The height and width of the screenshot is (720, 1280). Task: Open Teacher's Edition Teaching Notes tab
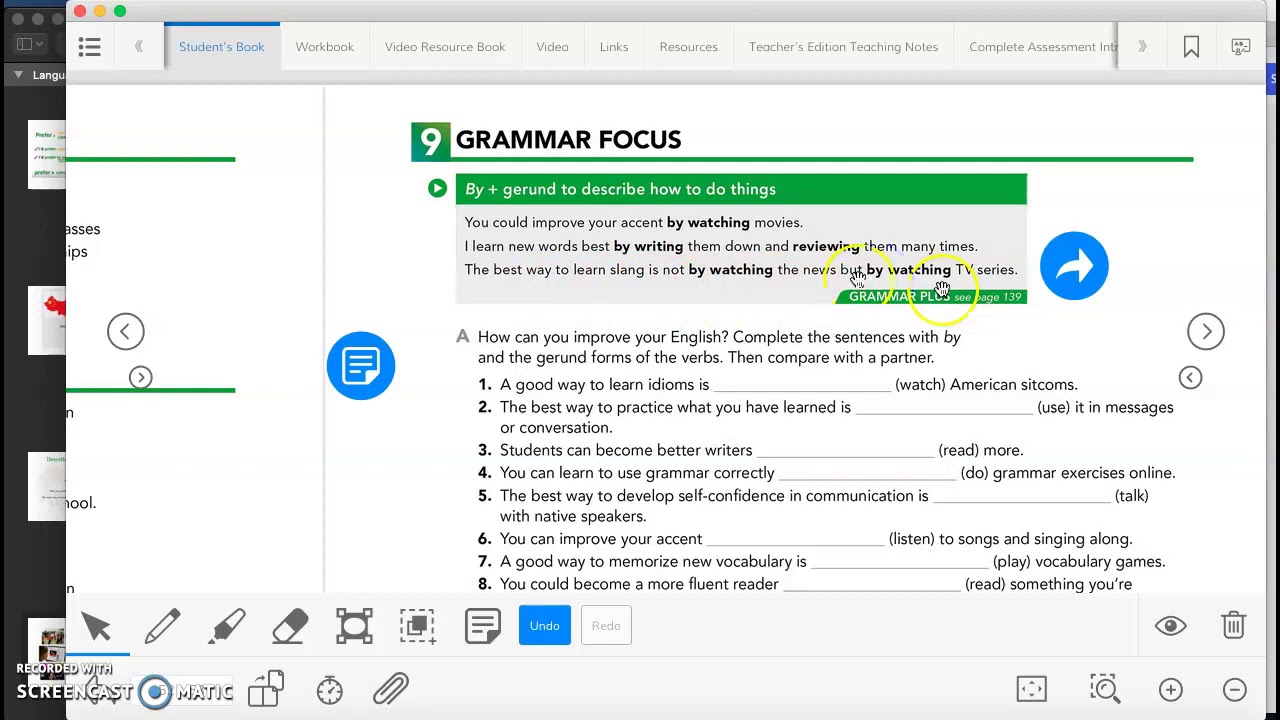click(844, 47)
